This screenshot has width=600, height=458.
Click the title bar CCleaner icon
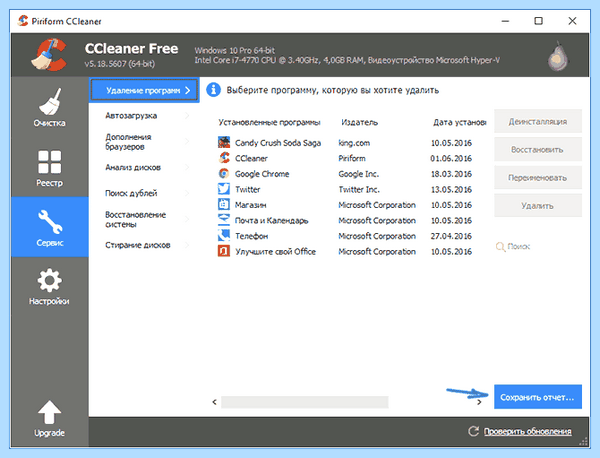click(x=23, y=21)
